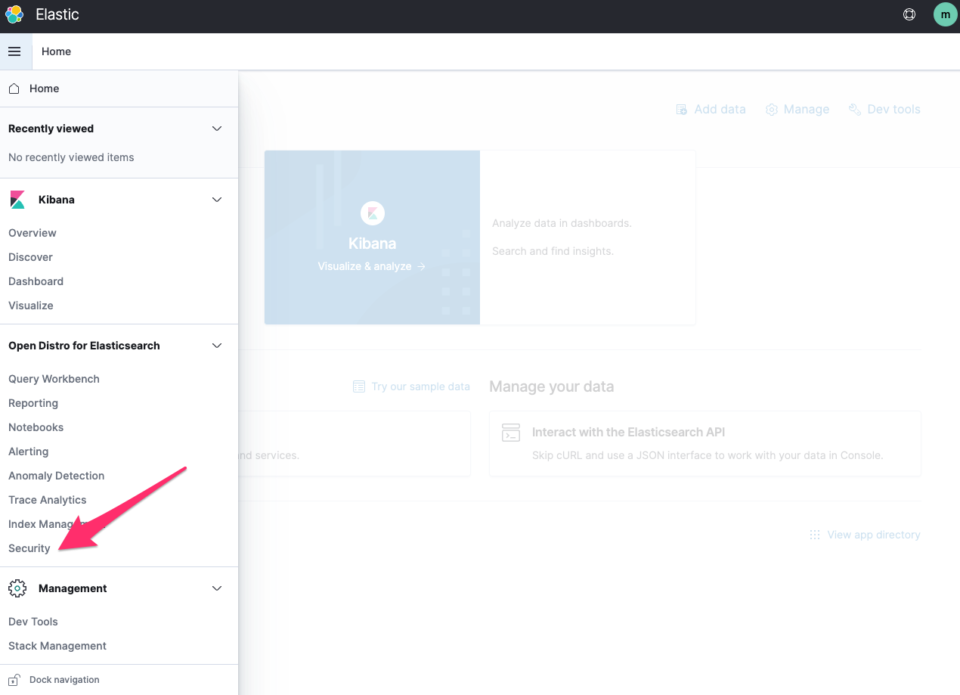
Task: Open Trace Analytics
Action: [47, 500]
